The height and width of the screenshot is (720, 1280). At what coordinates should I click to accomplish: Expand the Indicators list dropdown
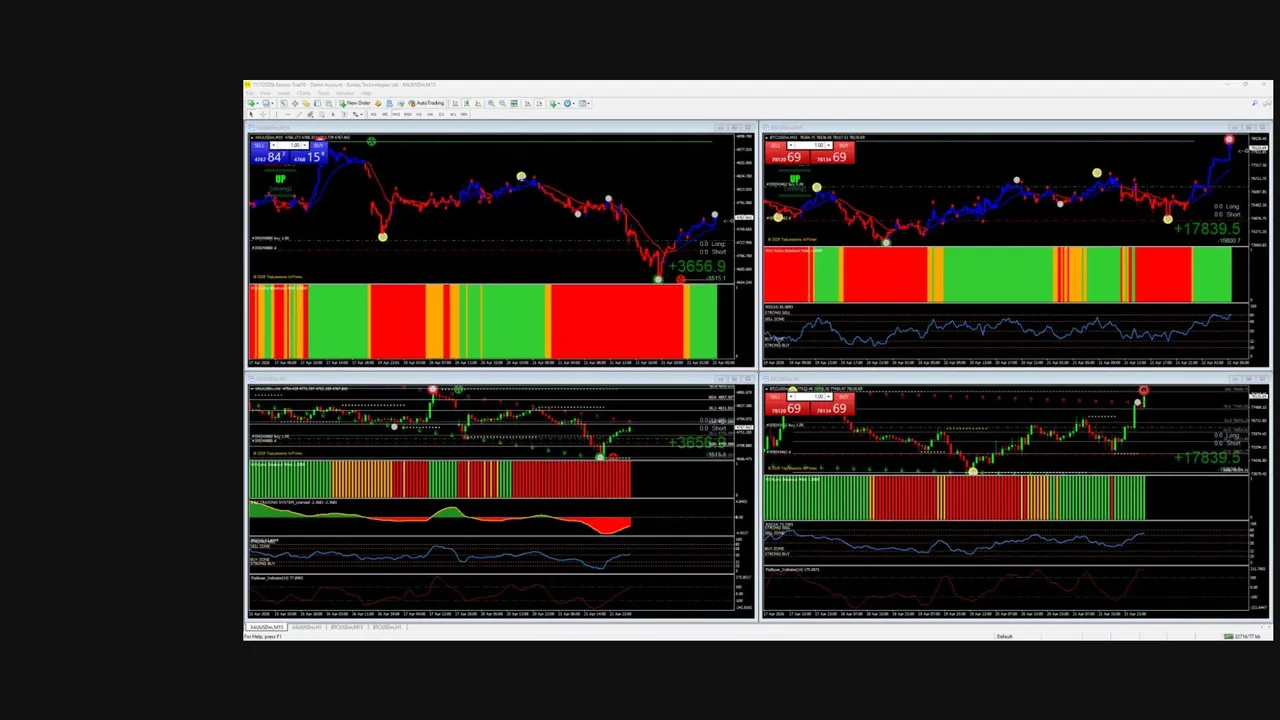pos(556,103)
